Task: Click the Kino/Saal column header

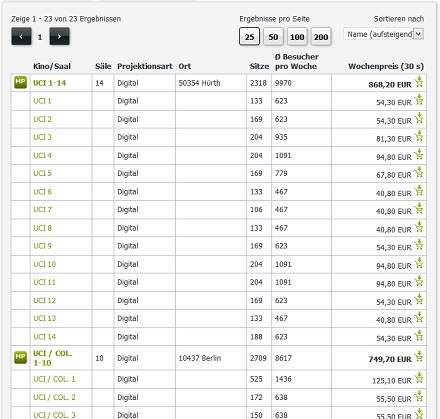Action: click(x=52, y=66)
